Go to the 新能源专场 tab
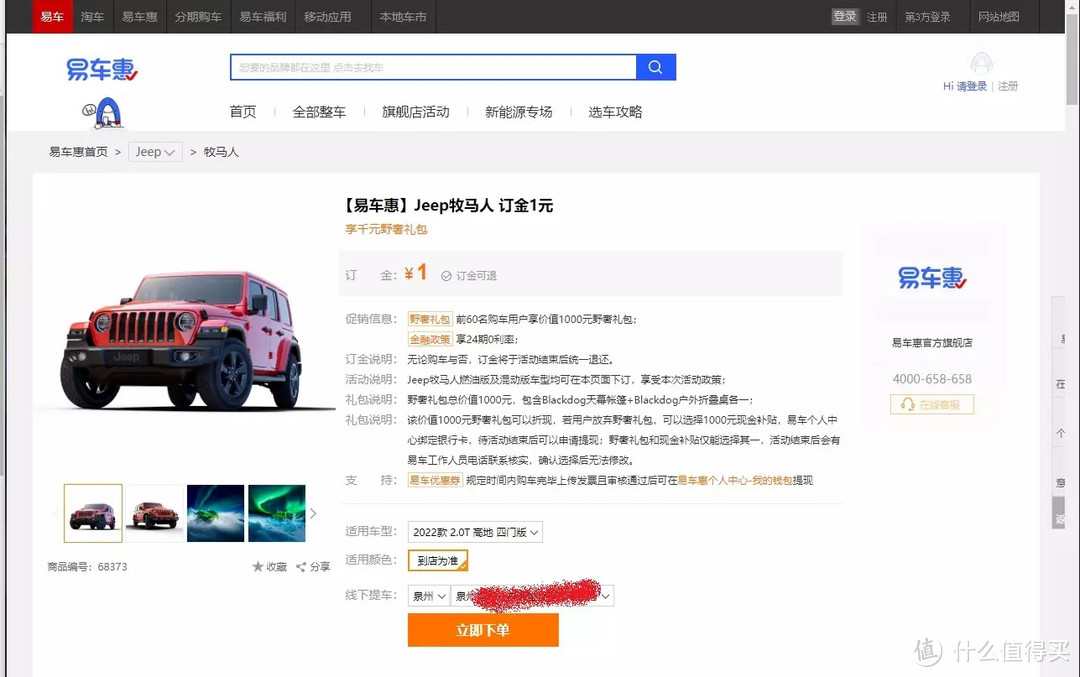The width and height of the screenshot is (1080, 677). [519, 112]
